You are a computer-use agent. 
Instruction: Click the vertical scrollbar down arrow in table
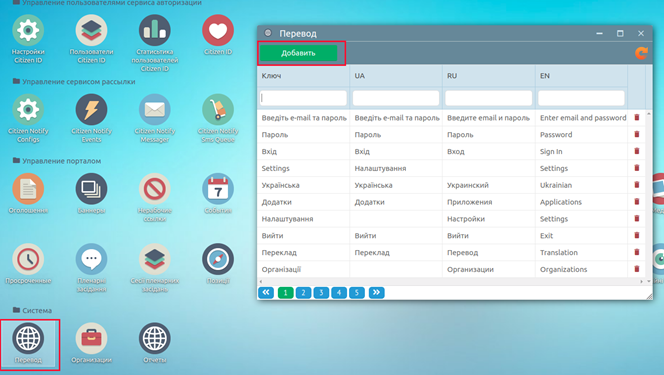(x=648, y=281)
